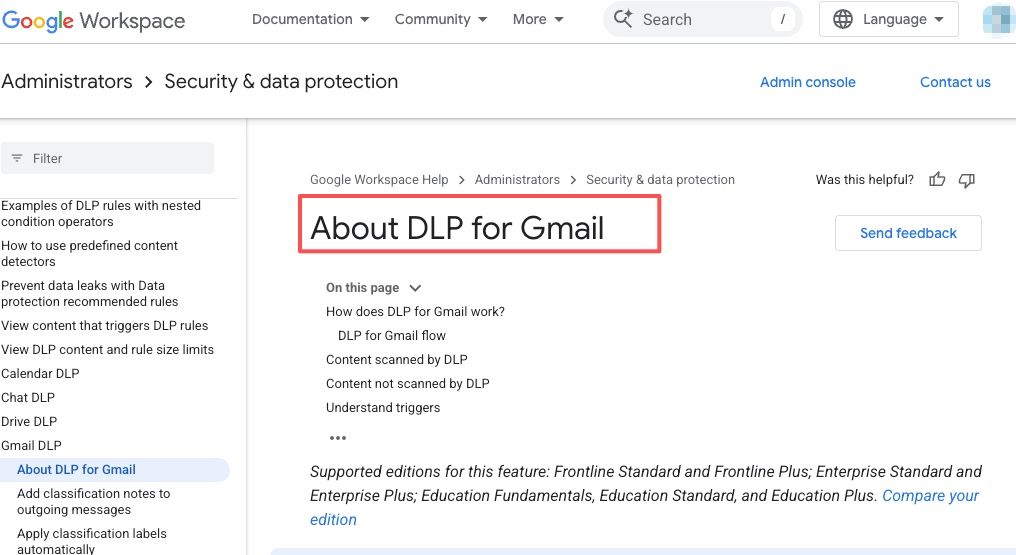Screen dimensions: 1016x555
Task: Jump to How does DLP for Gmail work?
Action: [x=415, y=311]
